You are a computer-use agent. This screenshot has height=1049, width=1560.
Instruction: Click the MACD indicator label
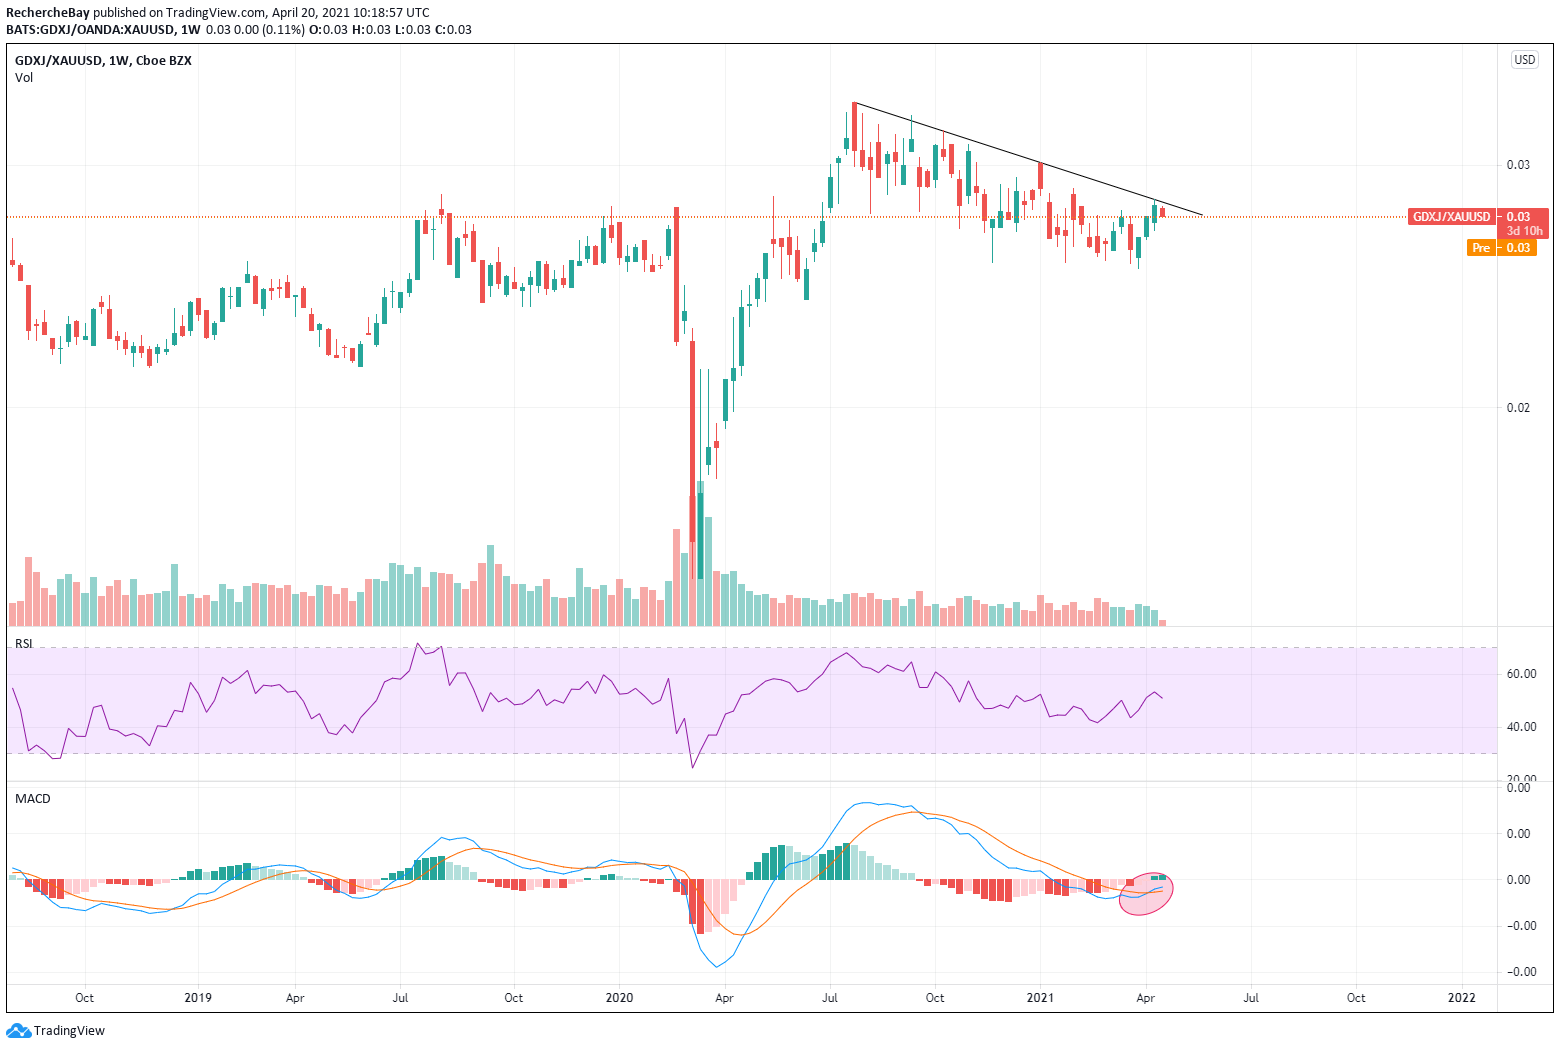33,799
